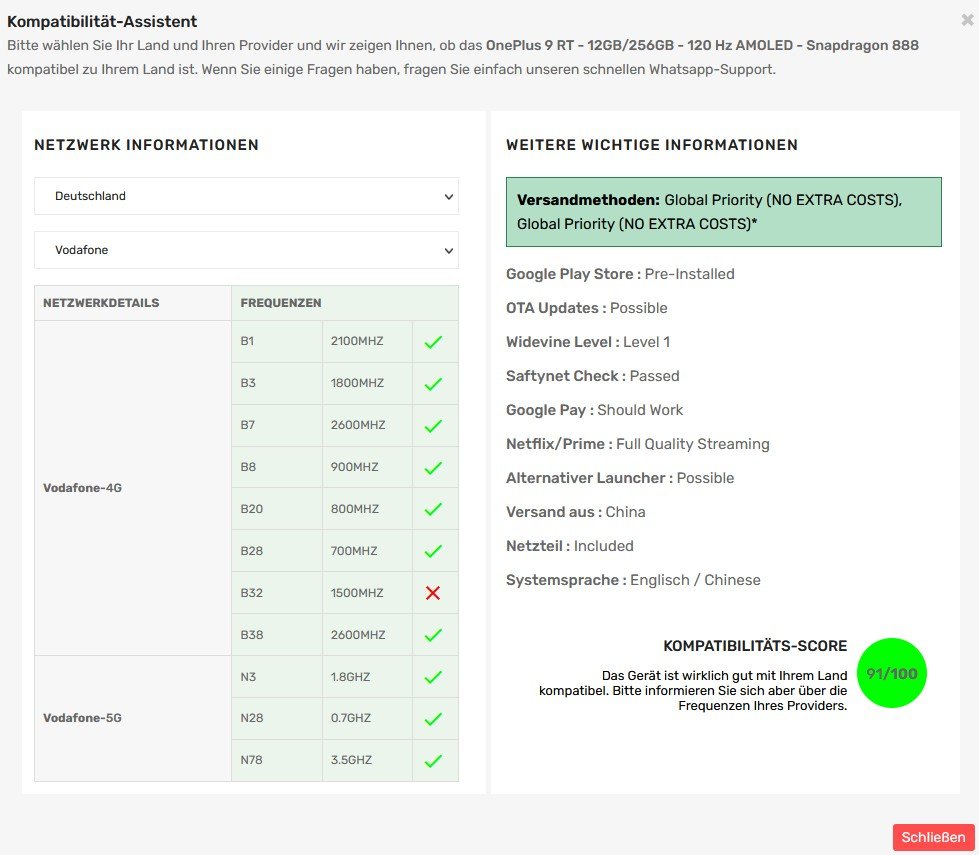The image size is (979, 855).
Task: Click the N28 band cell
Action: (277, 718)
